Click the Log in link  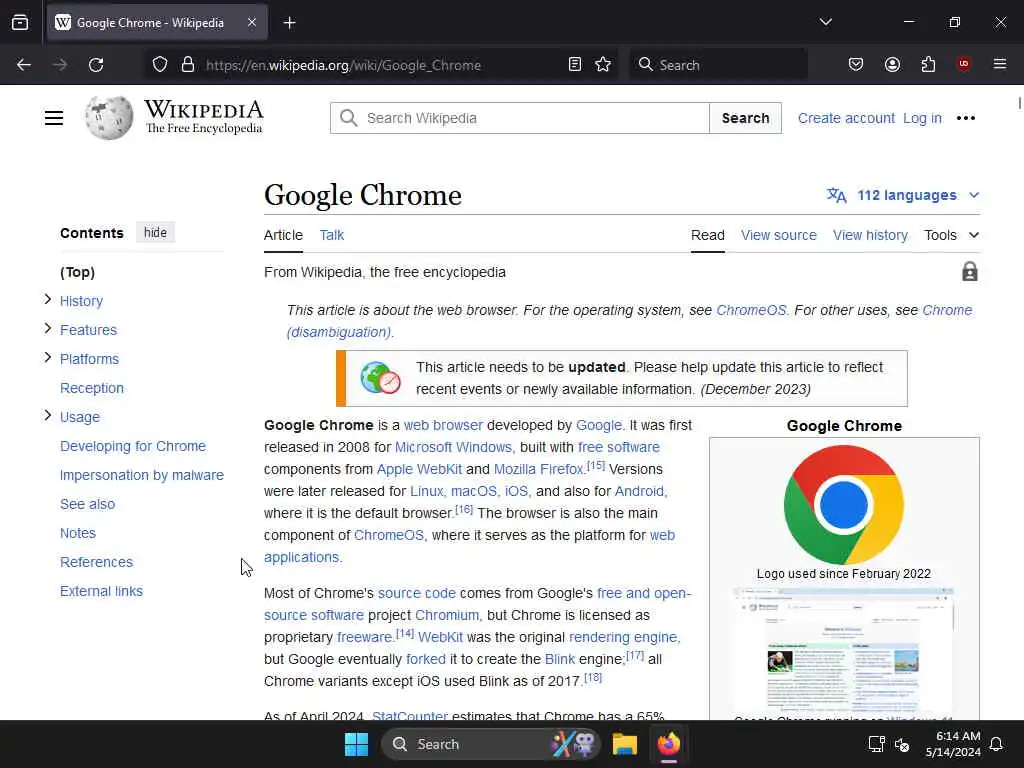click(922, 118)
